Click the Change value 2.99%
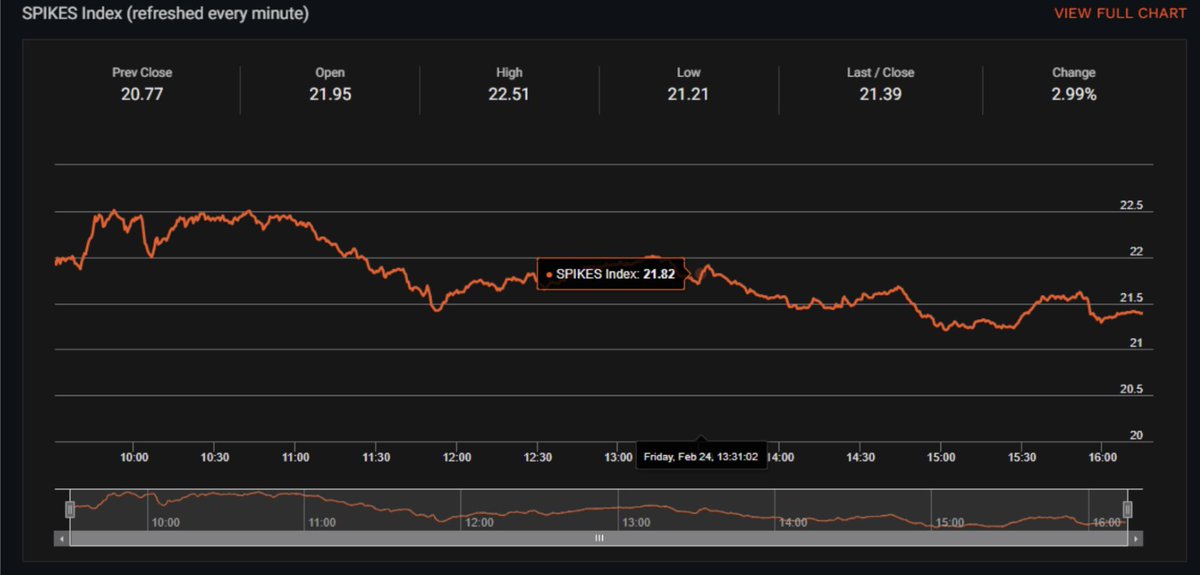Viewport: 1200px width, 575px height. (x=1074, y=94)
